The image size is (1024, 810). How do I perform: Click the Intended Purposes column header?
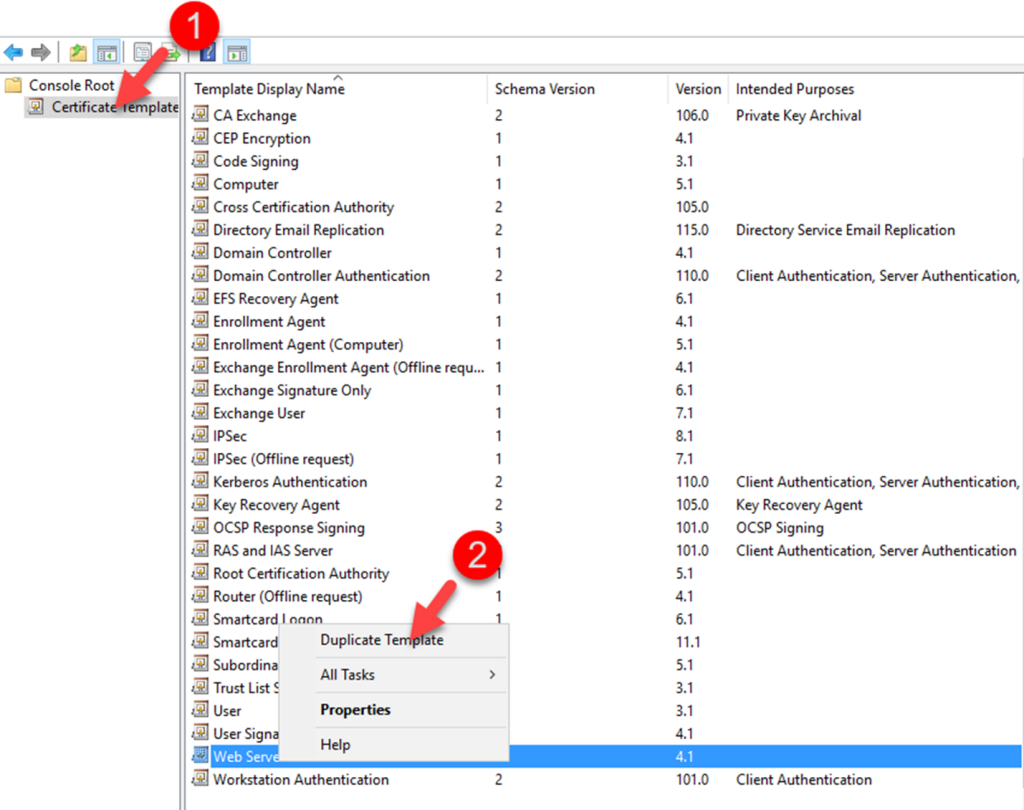point(793,89)
